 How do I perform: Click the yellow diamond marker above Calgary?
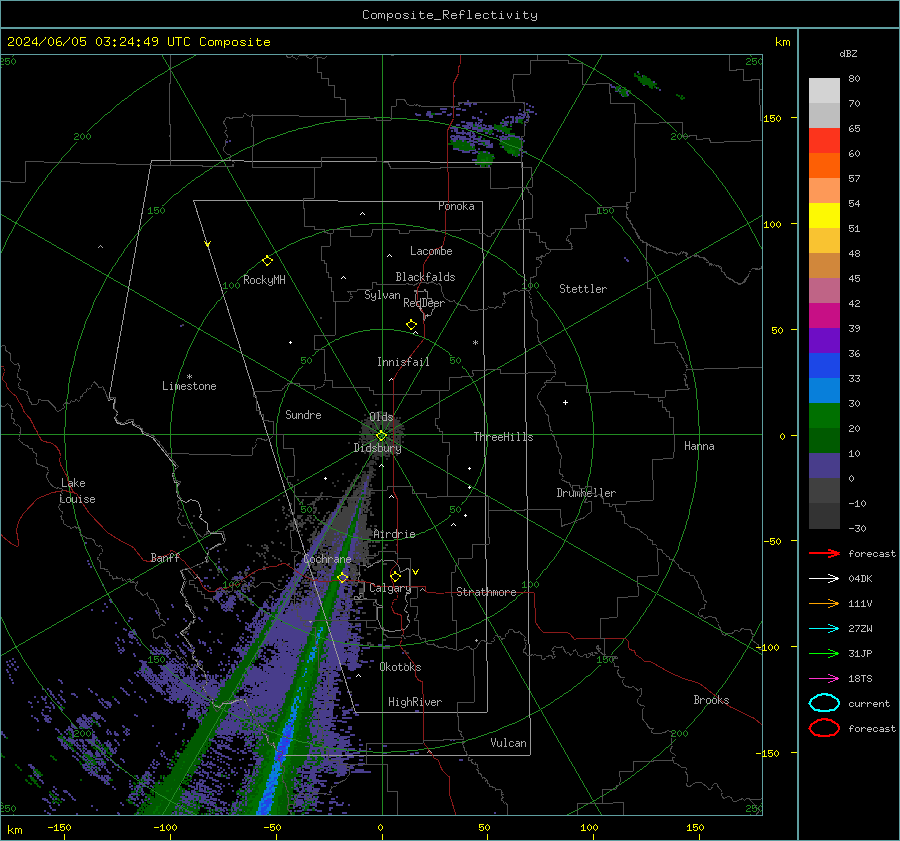tap(395, 576)
